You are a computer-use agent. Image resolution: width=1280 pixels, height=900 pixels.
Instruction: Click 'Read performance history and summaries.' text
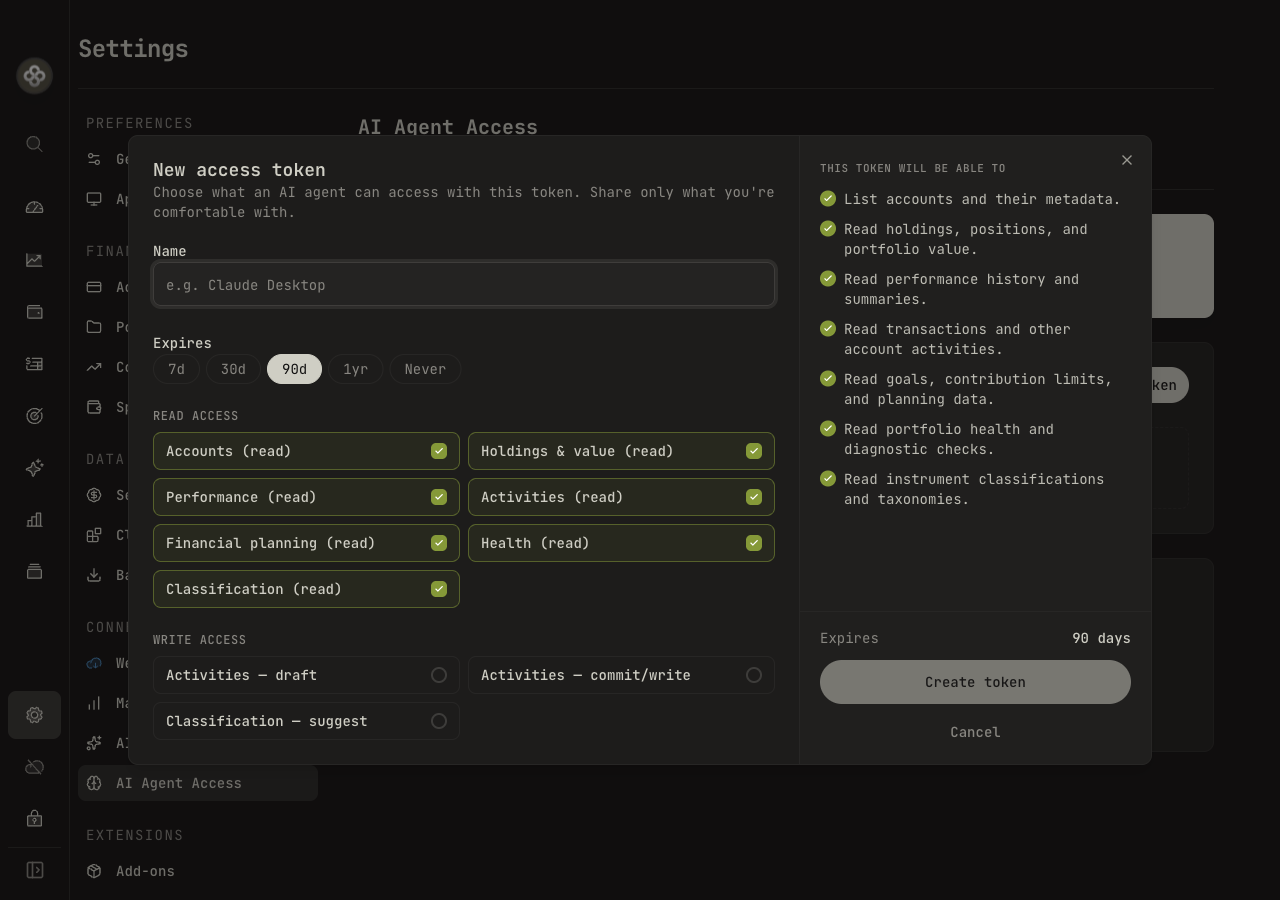[x=961, y=289]
